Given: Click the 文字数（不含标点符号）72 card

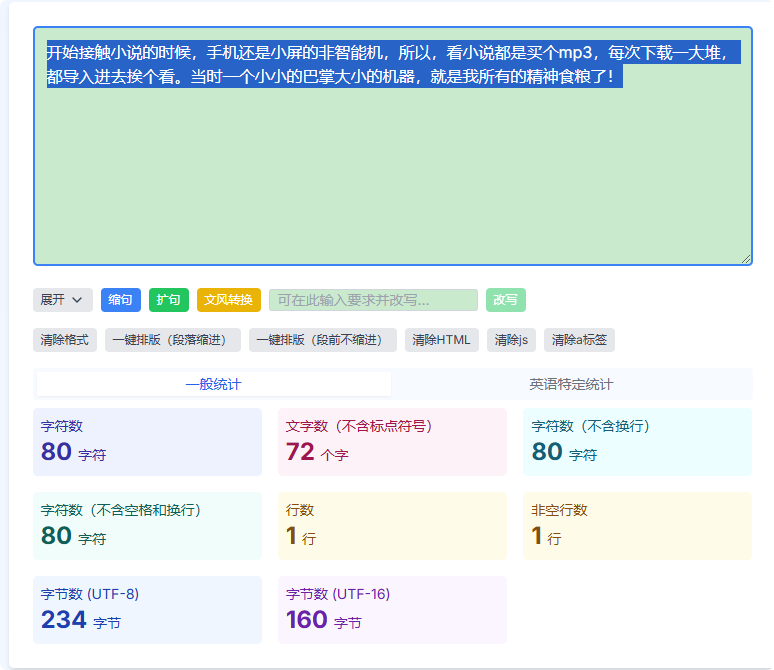Looking at the screenshot, I should point(392,442).
